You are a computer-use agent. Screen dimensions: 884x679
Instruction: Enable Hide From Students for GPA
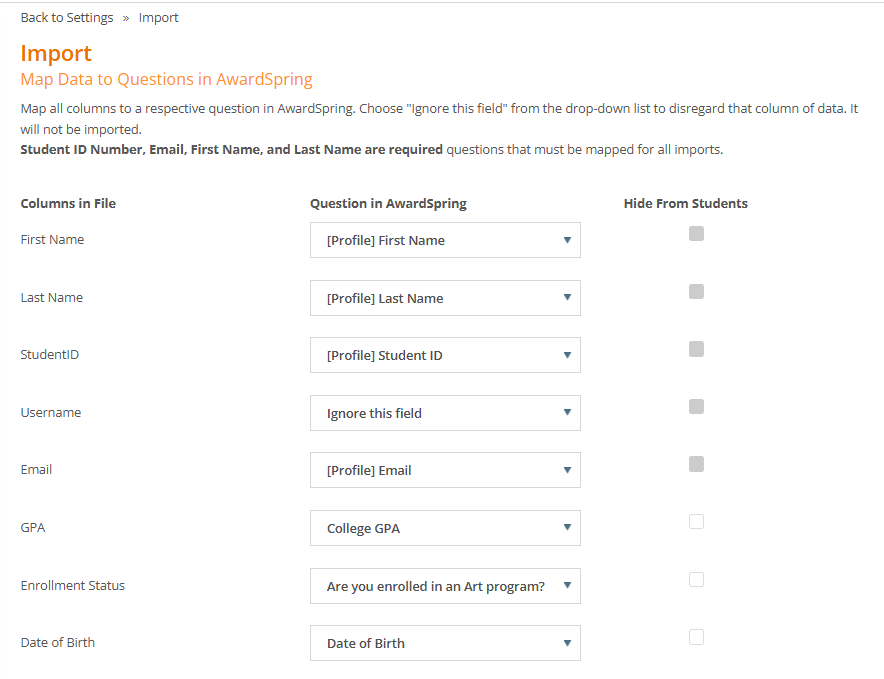[696, 521]
